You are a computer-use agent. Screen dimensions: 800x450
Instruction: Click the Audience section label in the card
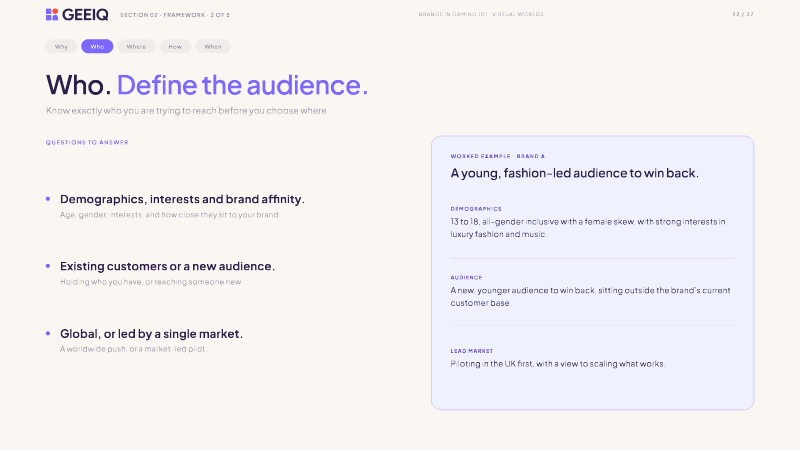[x=466, y=278]
